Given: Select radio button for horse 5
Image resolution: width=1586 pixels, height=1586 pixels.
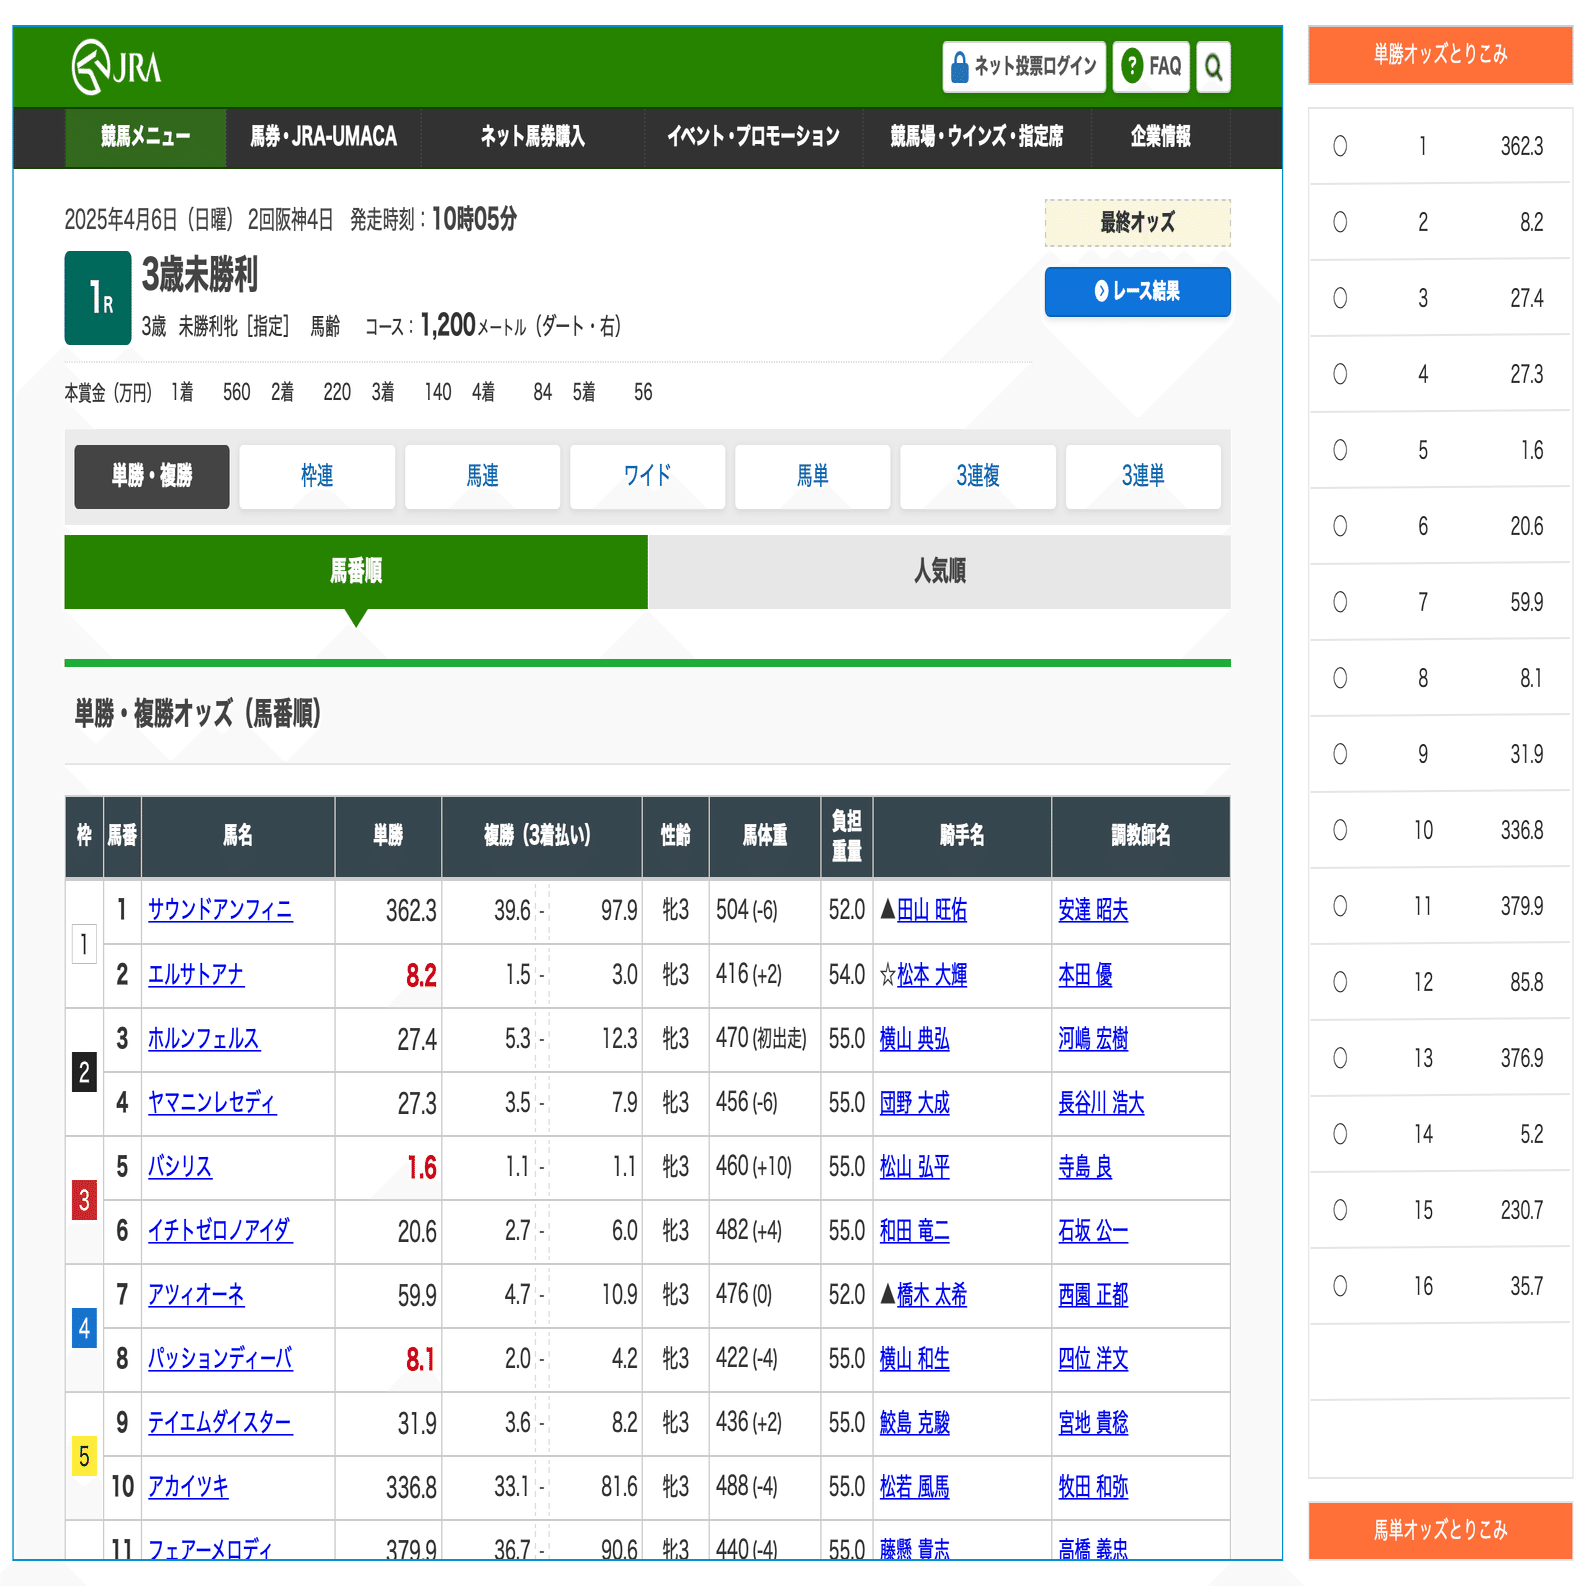Looking at the screenshot, I should [x=1340, y=450].
